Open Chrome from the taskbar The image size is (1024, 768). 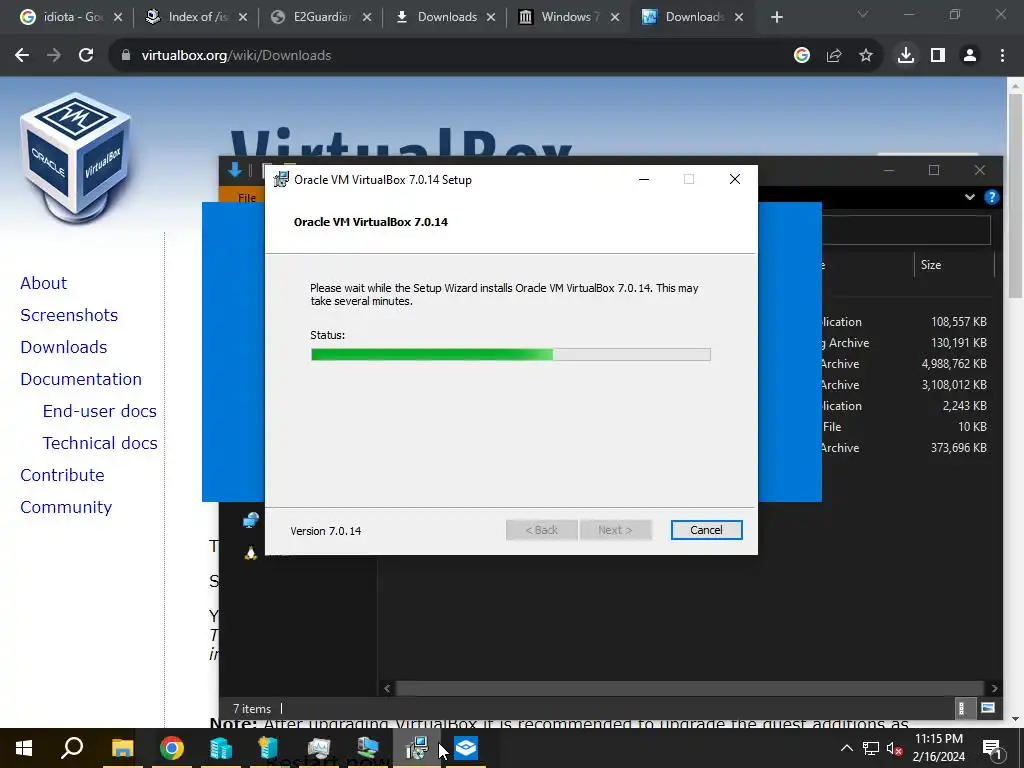click(172, 748)
